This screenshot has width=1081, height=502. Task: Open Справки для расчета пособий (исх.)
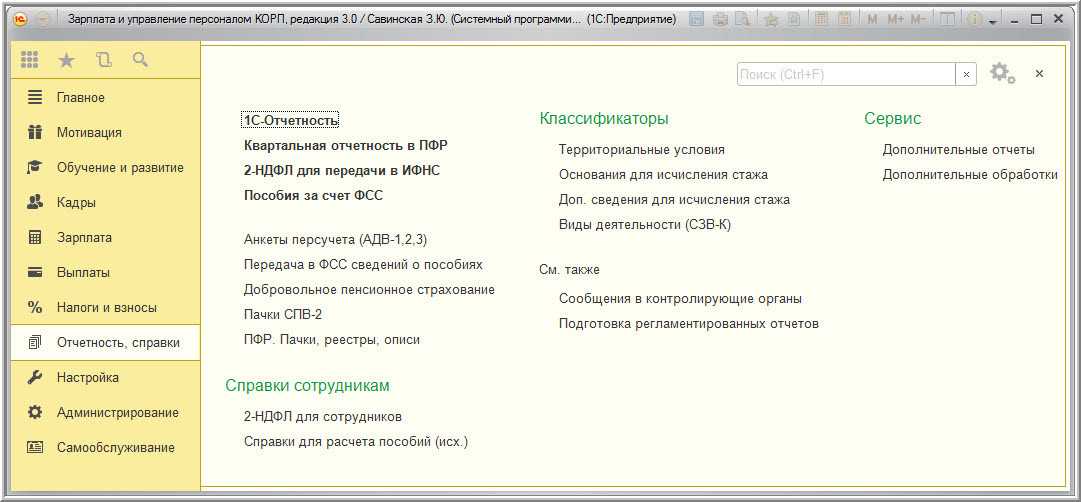click(356, 441)
